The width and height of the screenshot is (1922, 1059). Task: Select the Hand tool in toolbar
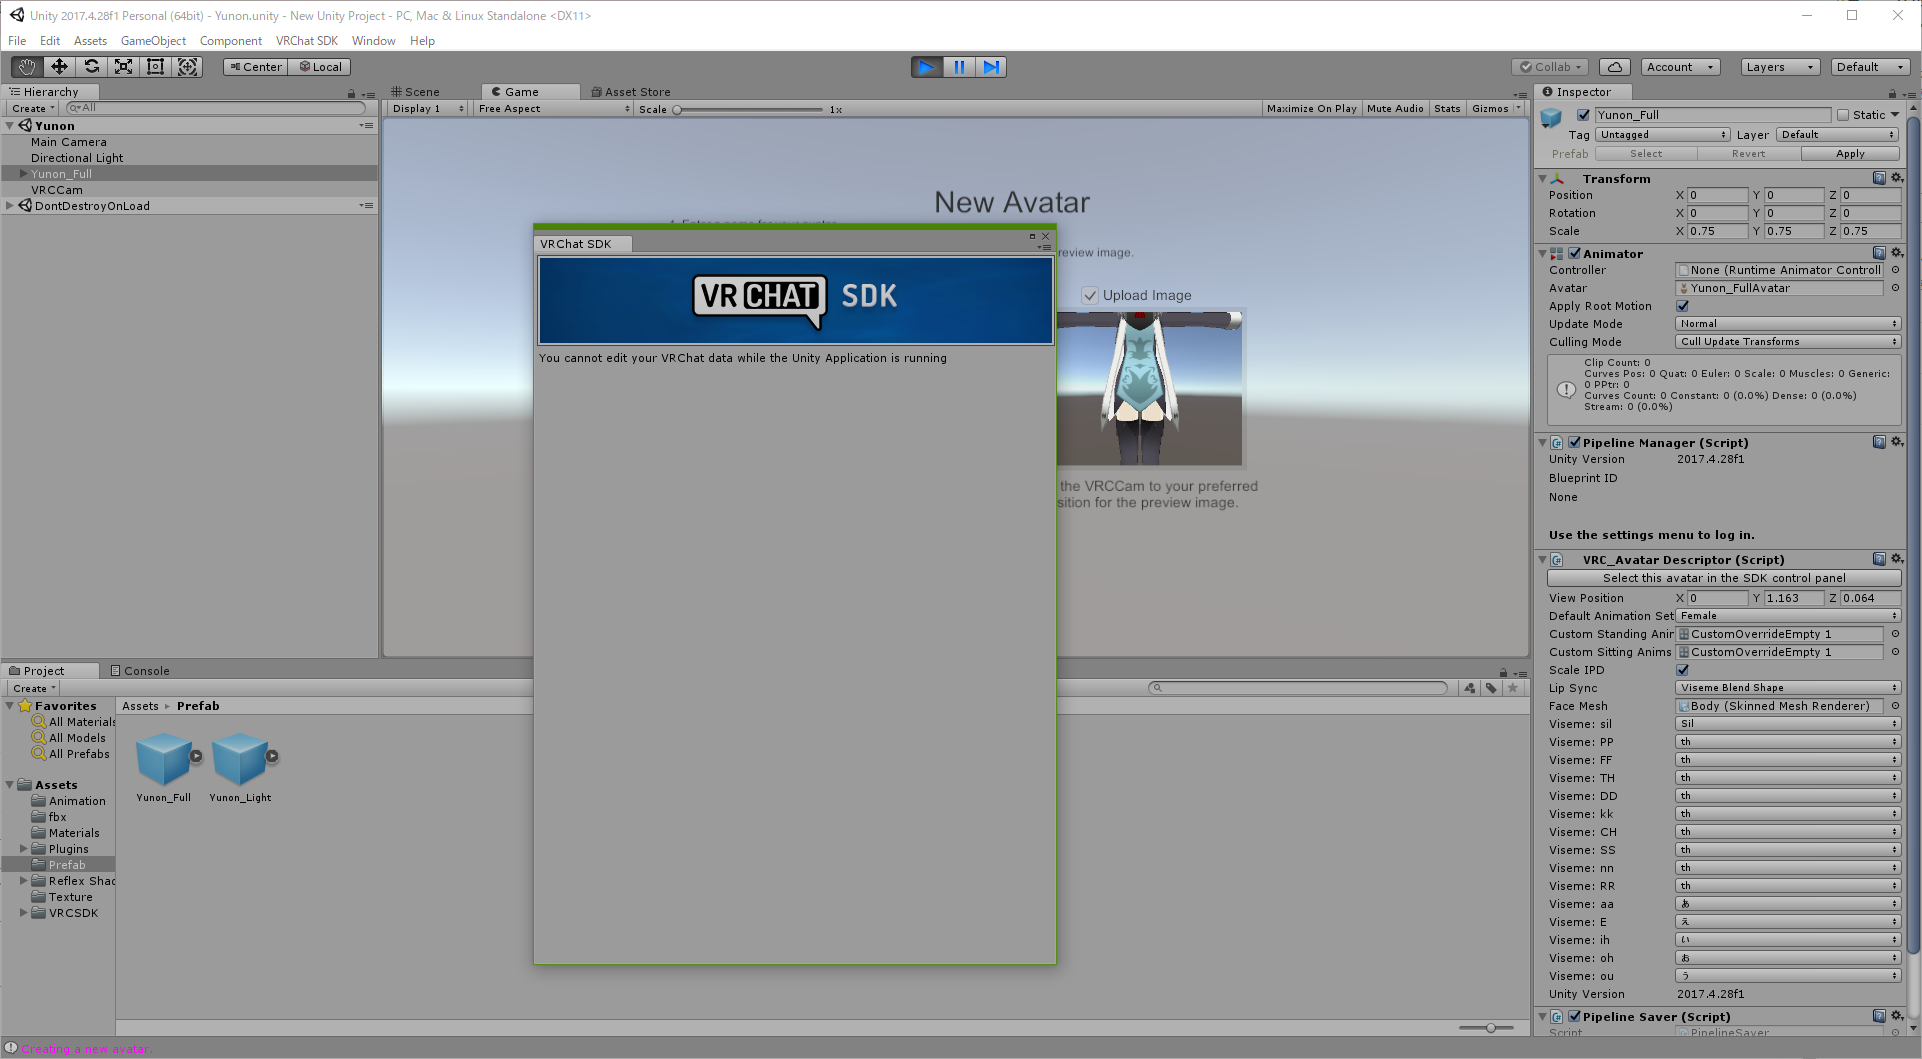(27, 67)
